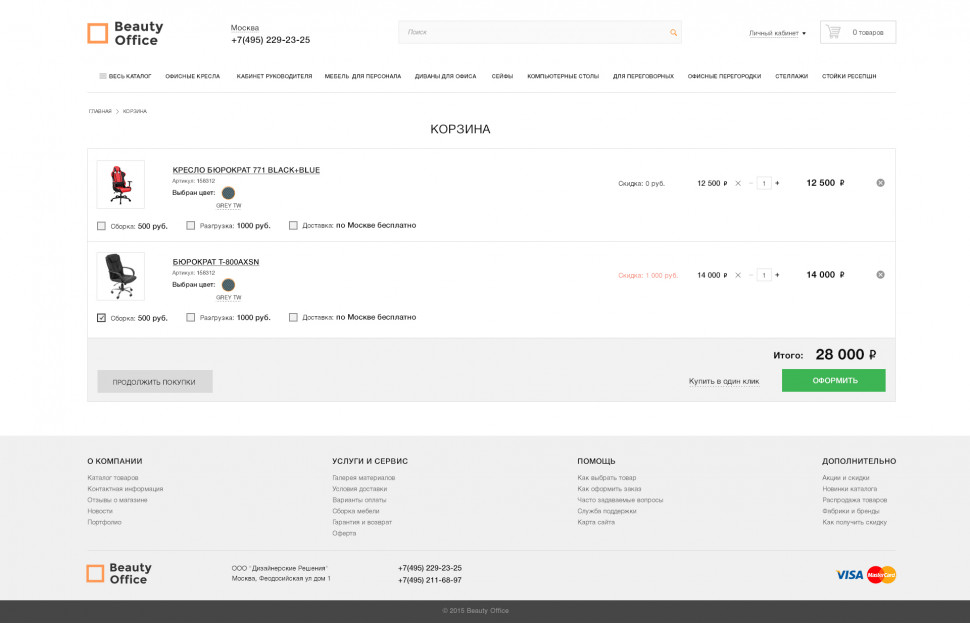970x624 pixels.
Task: Click the MasterCard logo in the footer
Action: (x=882, y=575)
